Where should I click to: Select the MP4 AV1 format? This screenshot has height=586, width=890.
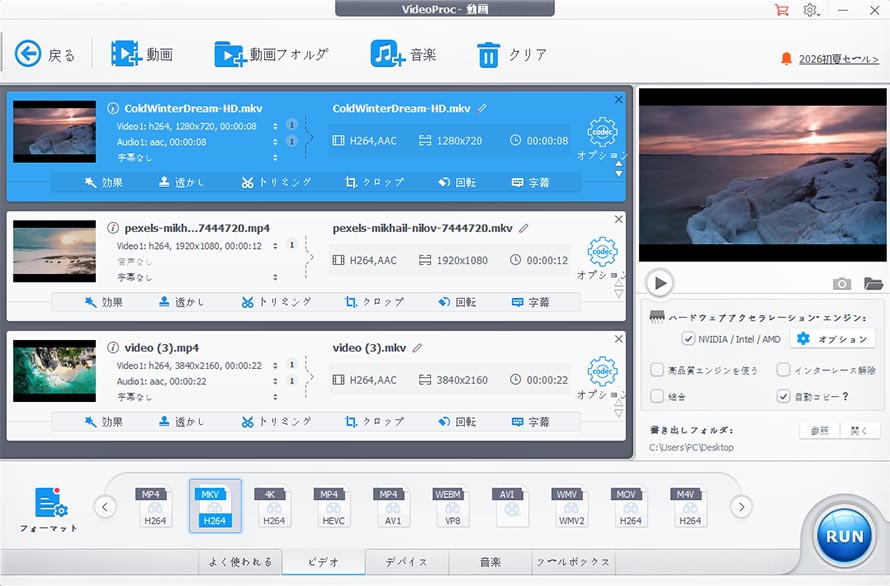tap(393, 507)
